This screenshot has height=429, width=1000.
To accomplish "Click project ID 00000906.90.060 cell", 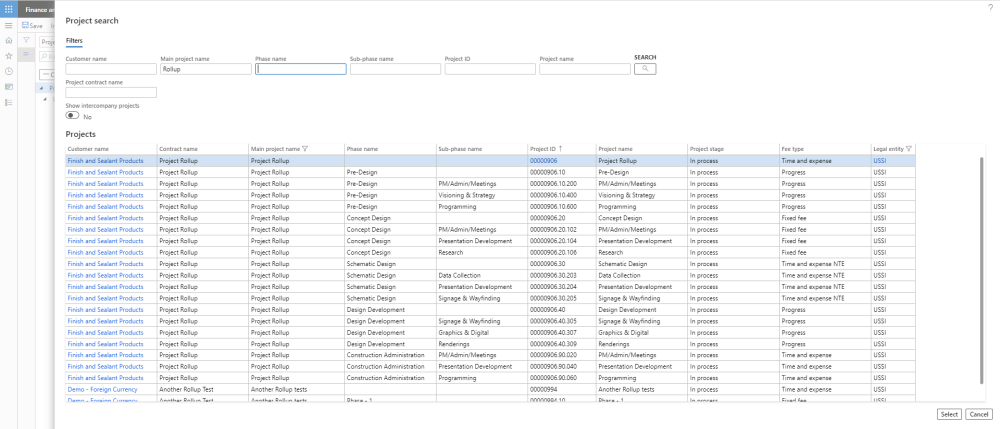I will [x=562, y=378].
